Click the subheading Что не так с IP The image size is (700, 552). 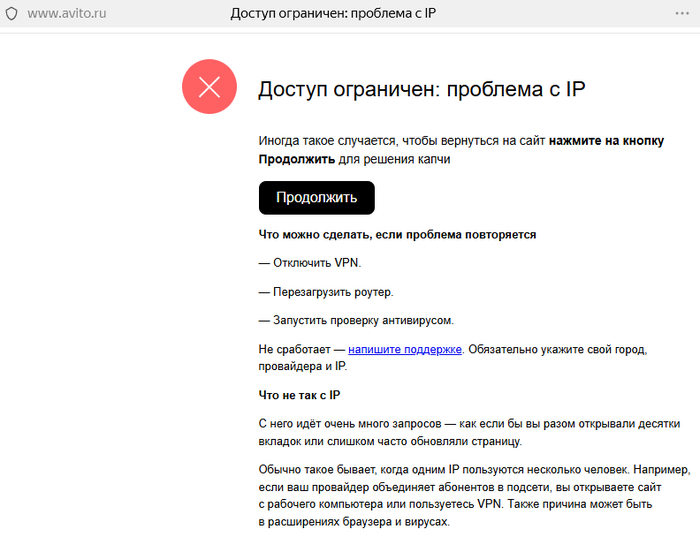(299, 395)
